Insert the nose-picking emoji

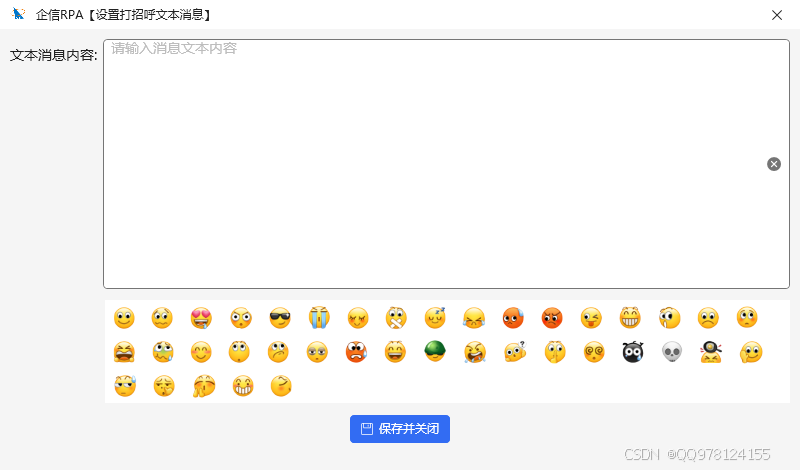164,386
